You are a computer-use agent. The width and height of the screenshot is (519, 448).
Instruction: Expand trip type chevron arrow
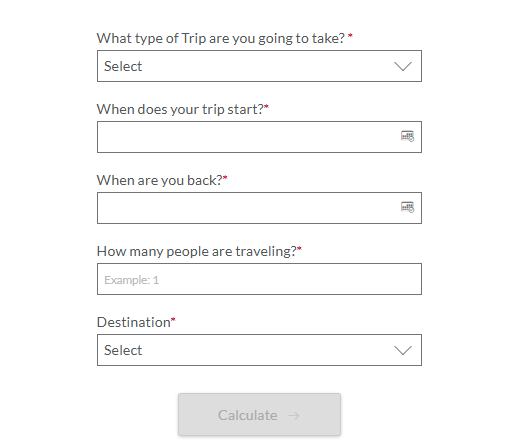point(403,66)
